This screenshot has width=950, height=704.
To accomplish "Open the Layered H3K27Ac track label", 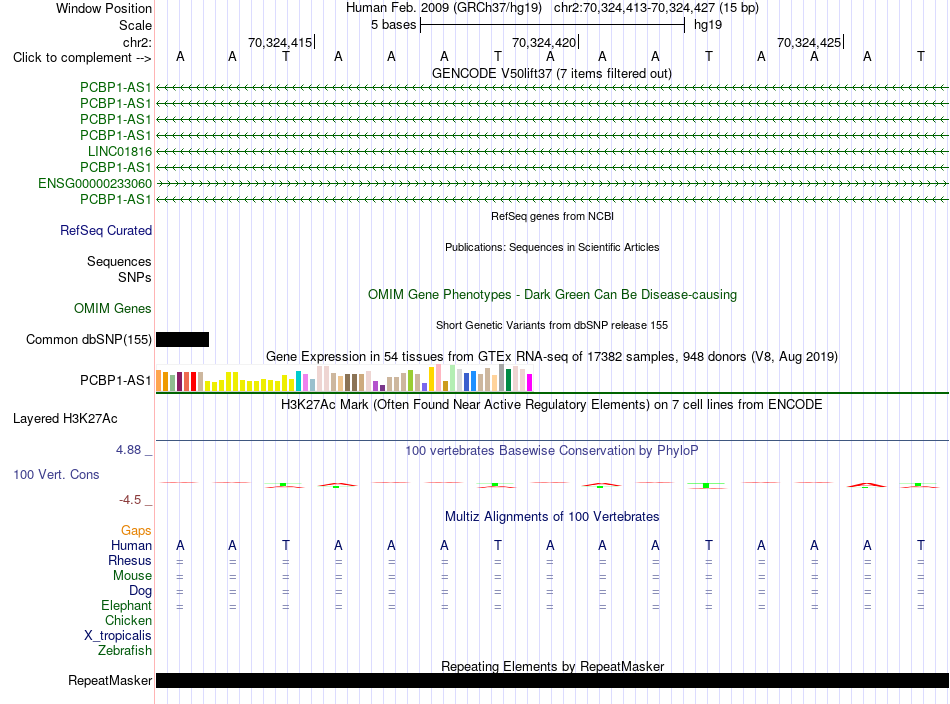I will tap(65, 419).
